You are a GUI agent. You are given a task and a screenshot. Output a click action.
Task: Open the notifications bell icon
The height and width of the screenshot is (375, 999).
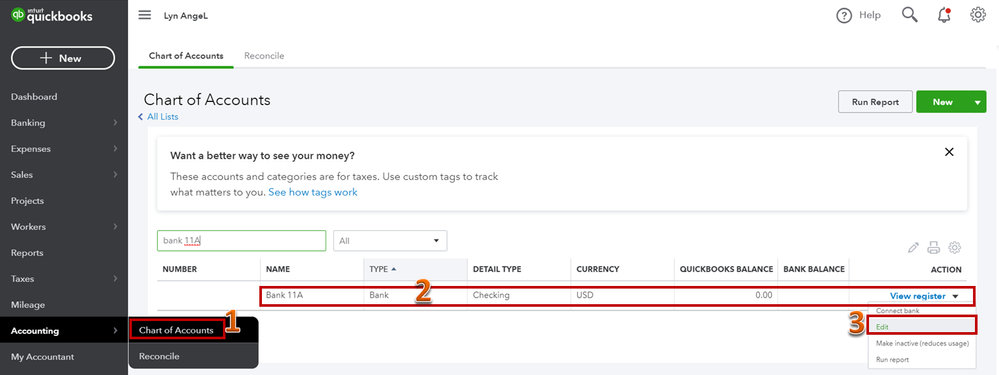944,15
